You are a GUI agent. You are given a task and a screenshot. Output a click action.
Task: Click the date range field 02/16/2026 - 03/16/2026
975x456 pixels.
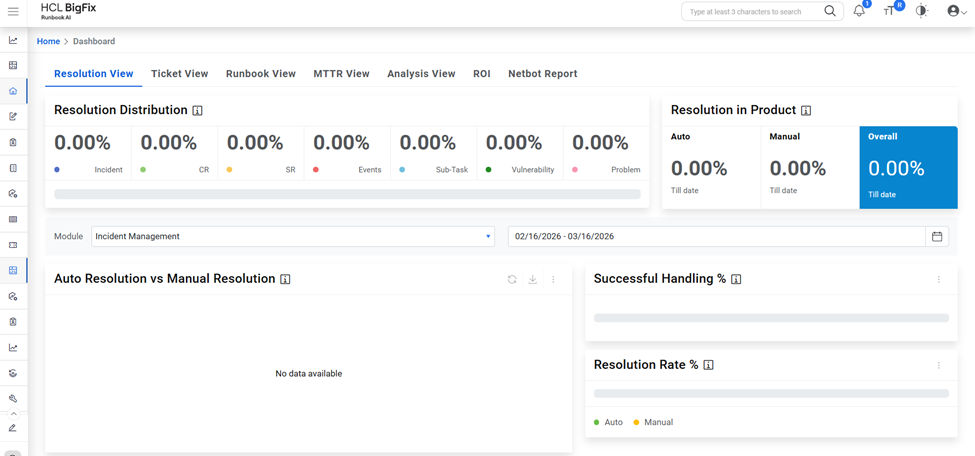point(717,236)
